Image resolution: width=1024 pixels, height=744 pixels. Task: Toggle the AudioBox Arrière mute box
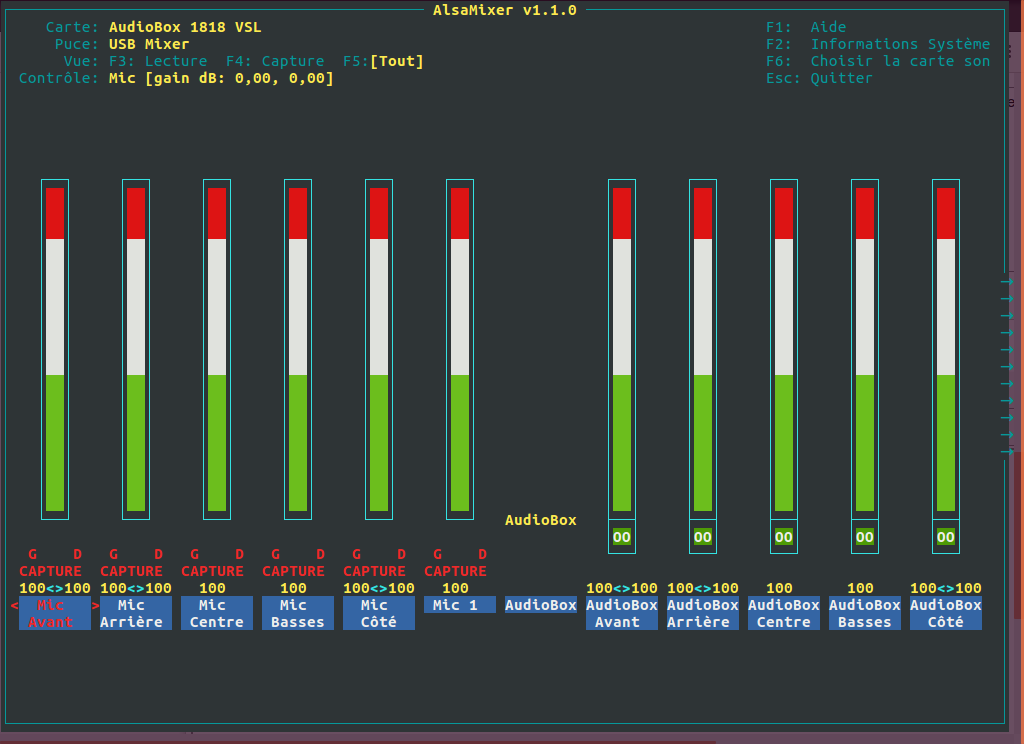coord(703,537)
